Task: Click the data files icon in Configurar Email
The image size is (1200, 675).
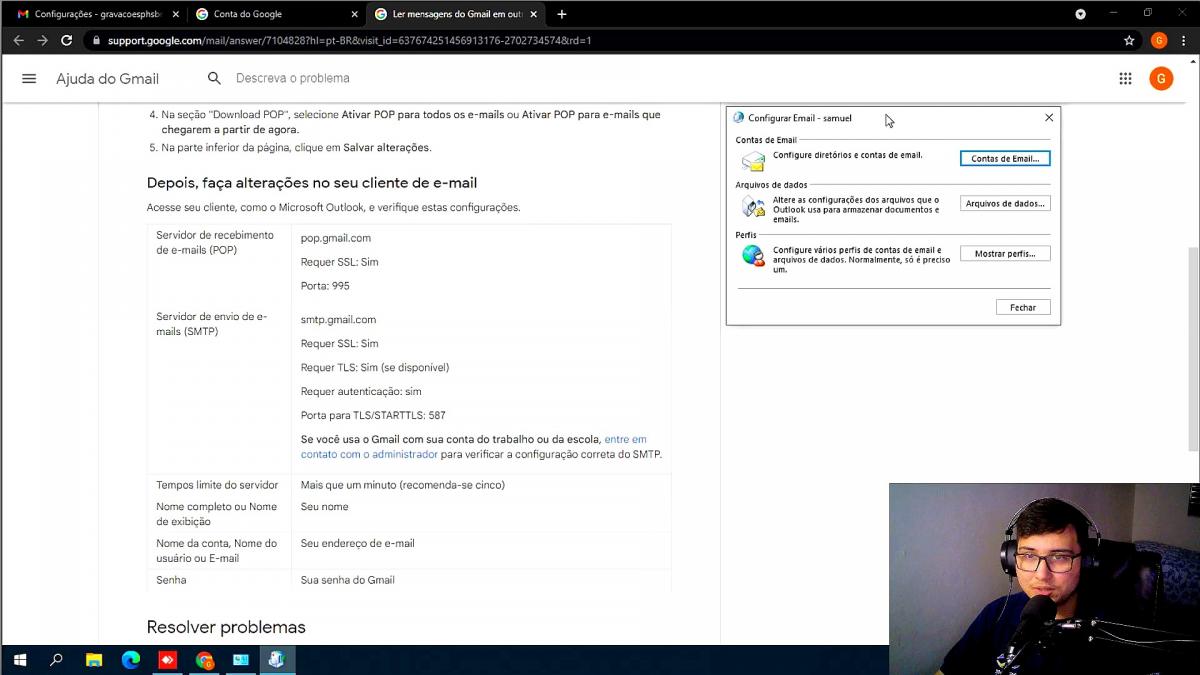Action: point(753,207)
